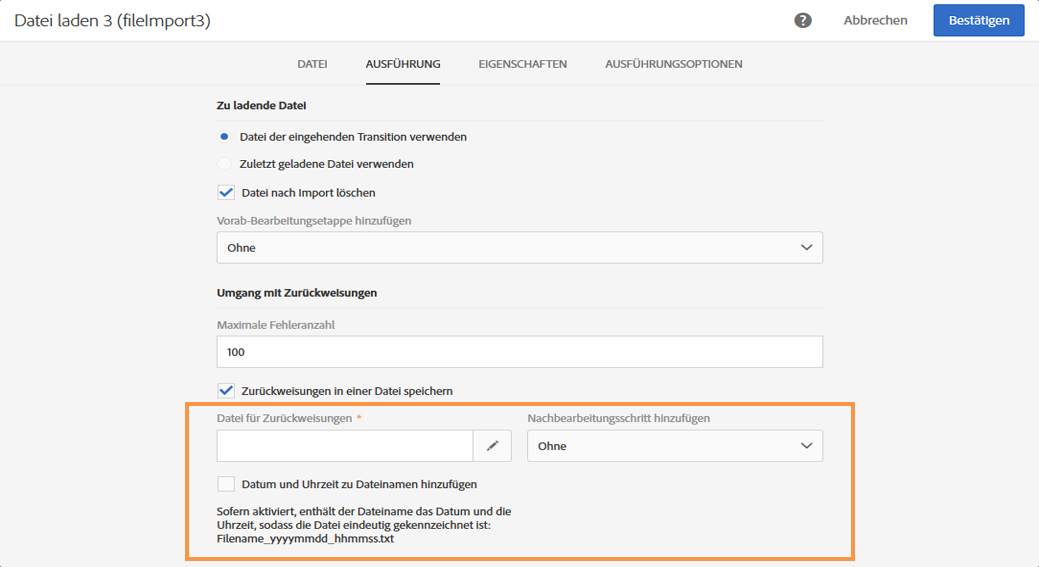Image resolution: width=1039 pixels, height=567 pixels.
Task: Click the pencil edit icon for rejects file
Action: click(x=492, y=446)
